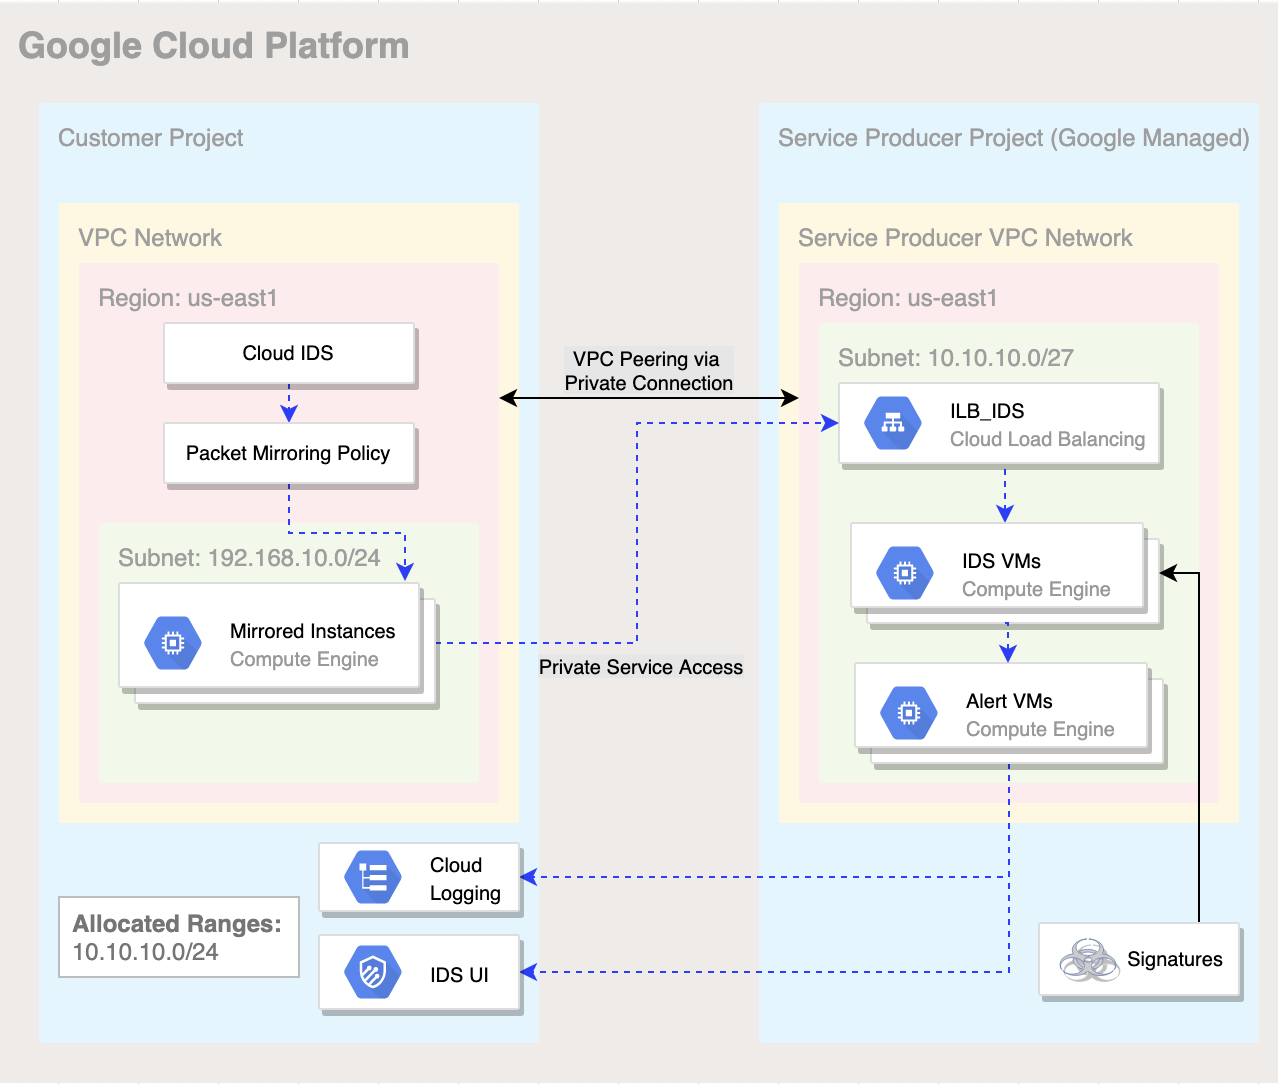
Task: Select the Cloud IDS box
Action: (x=288, y=352)
